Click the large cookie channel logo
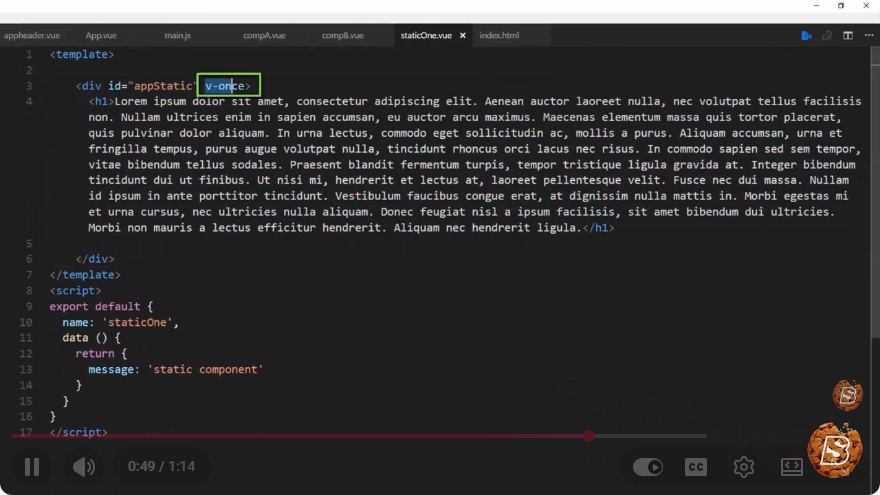880x495 pixels. pyautogui.click(x=835, y=450)
